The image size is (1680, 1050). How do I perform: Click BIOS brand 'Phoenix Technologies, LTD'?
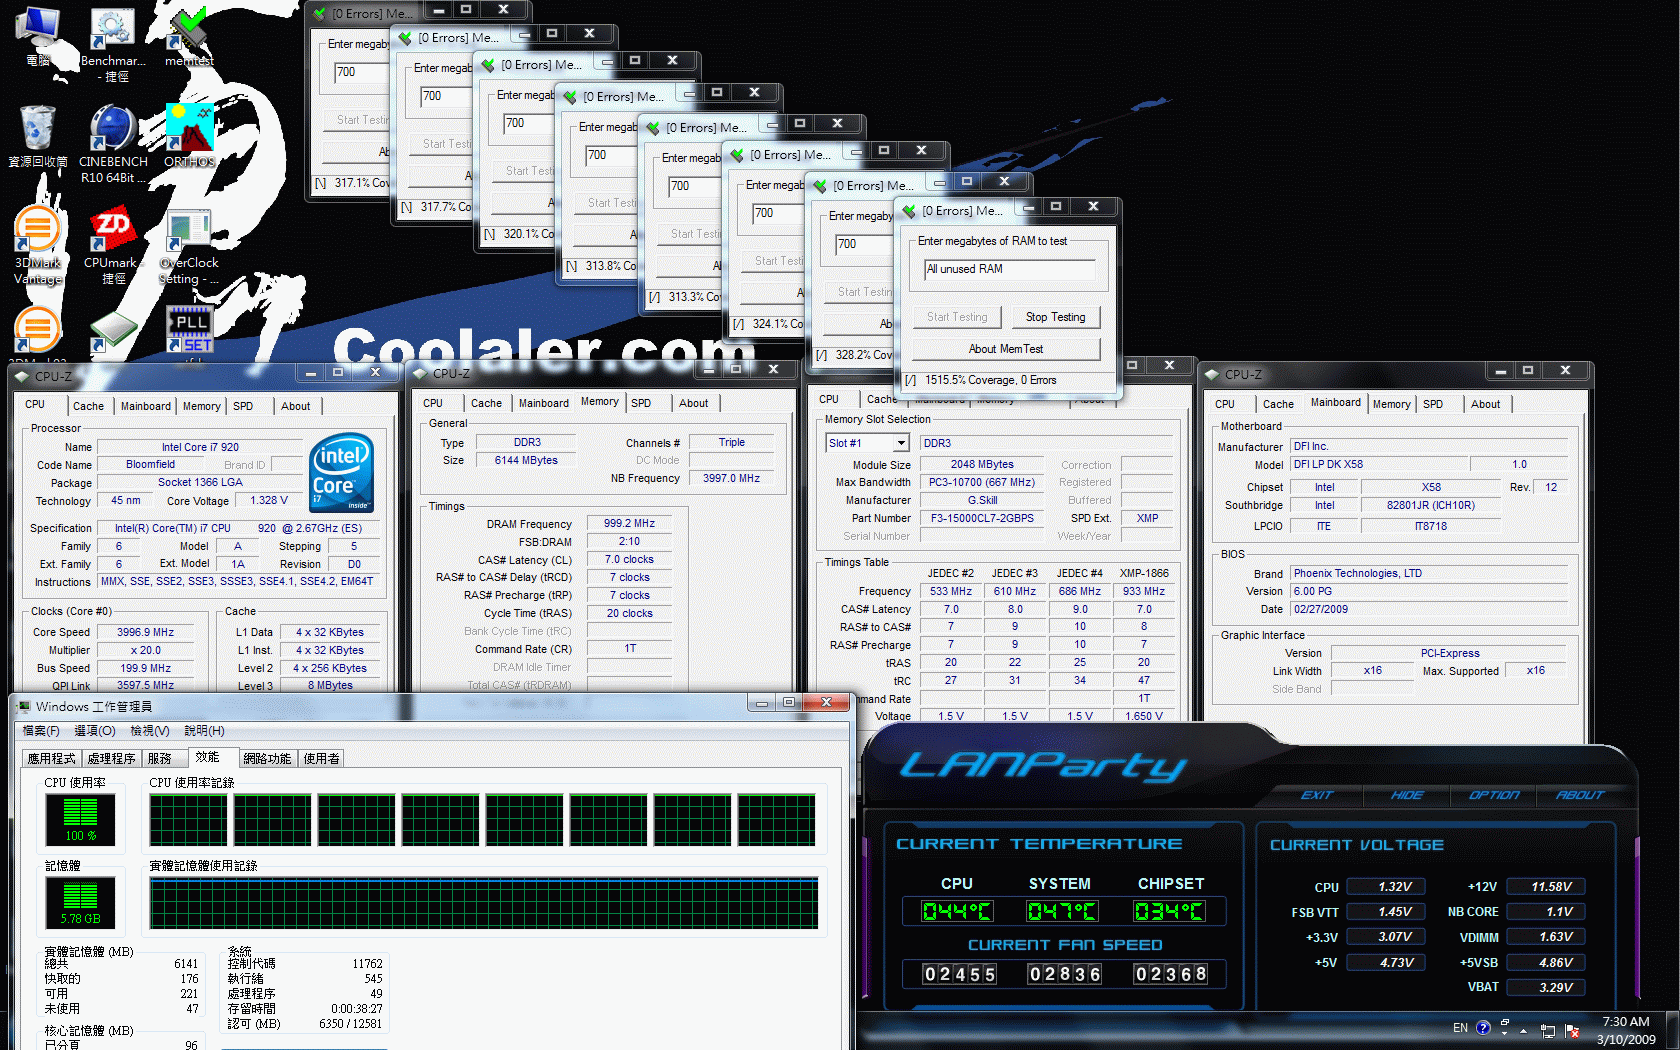point(1428,573)
